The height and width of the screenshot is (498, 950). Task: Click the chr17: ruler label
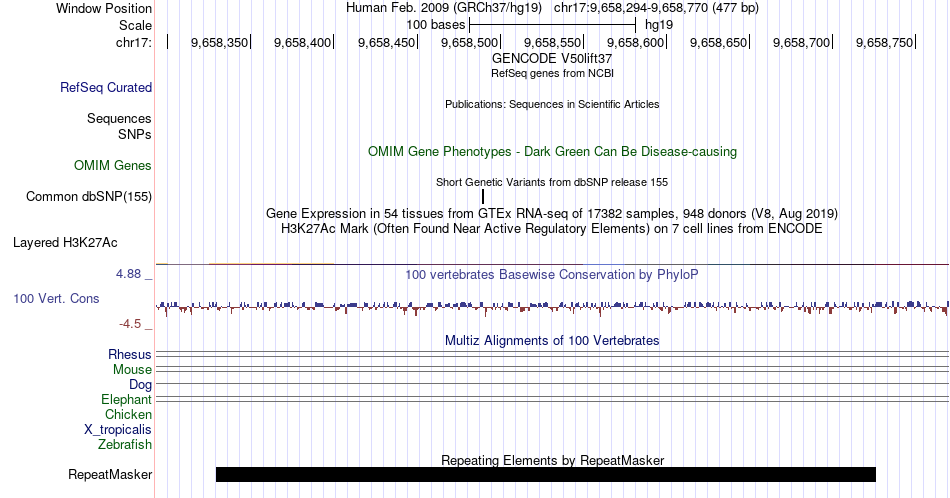pos(134,42)
